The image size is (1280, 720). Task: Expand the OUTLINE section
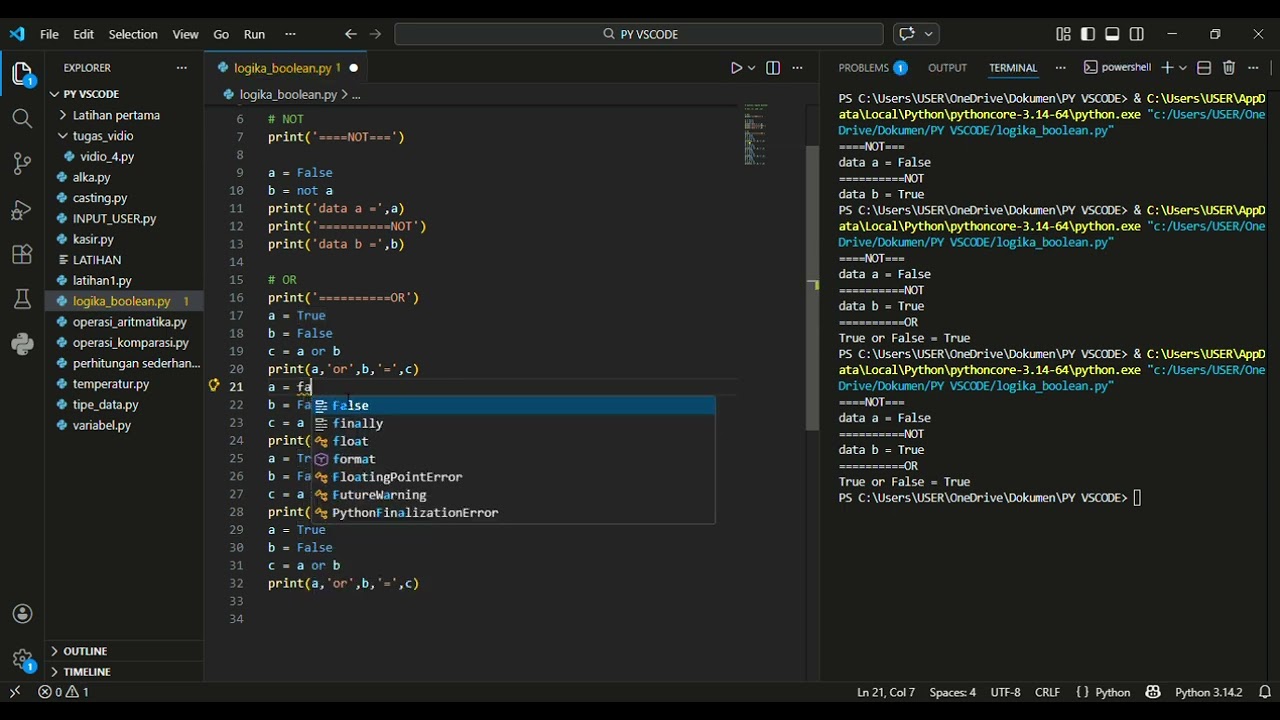point(85,651)
